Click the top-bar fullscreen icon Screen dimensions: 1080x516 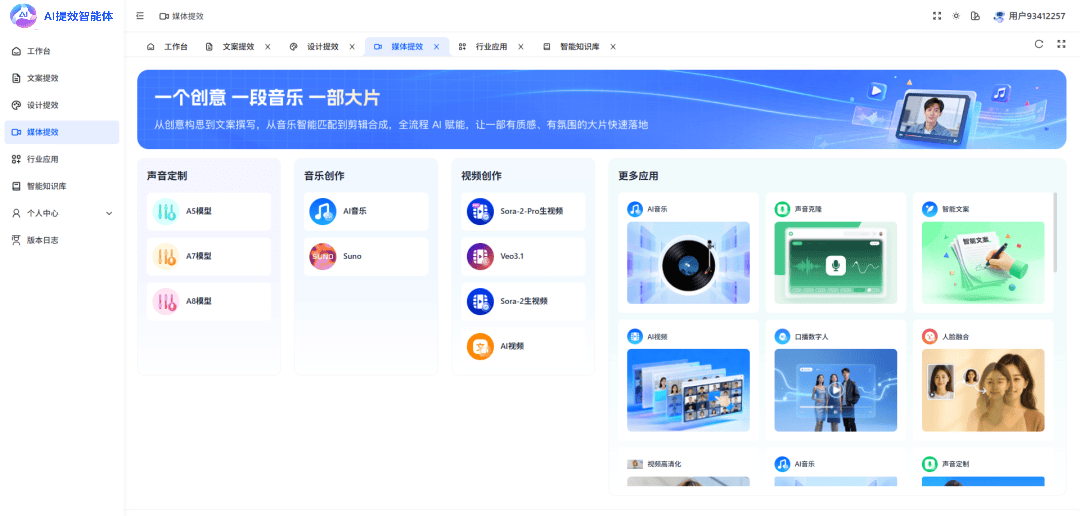tap(937, 16)
